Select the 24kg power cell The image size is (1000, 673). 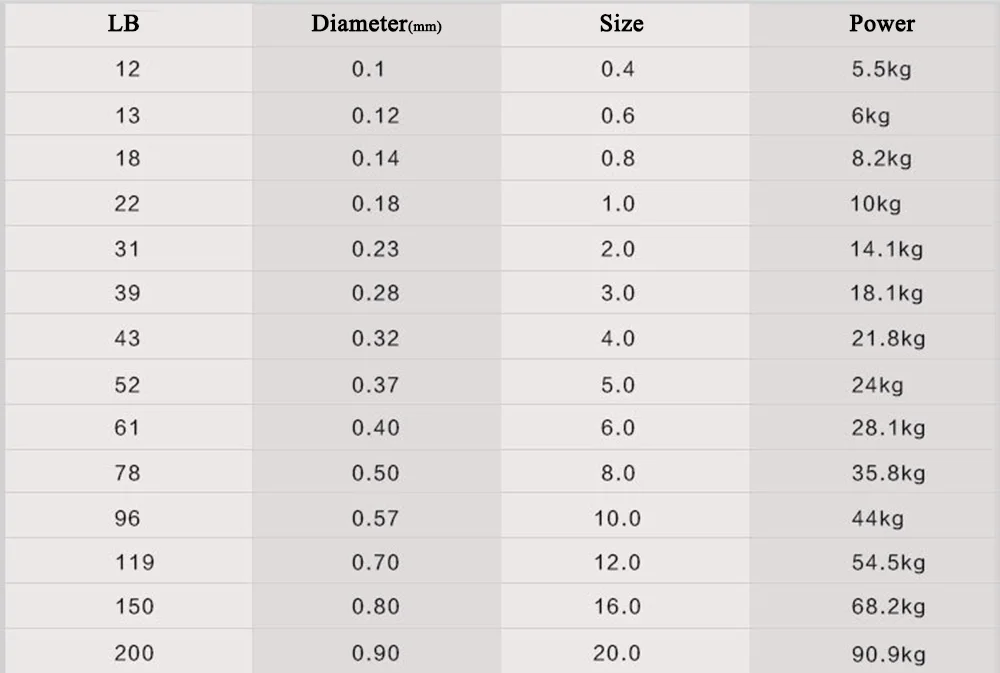pyautogui.click(x=877, y=384)
